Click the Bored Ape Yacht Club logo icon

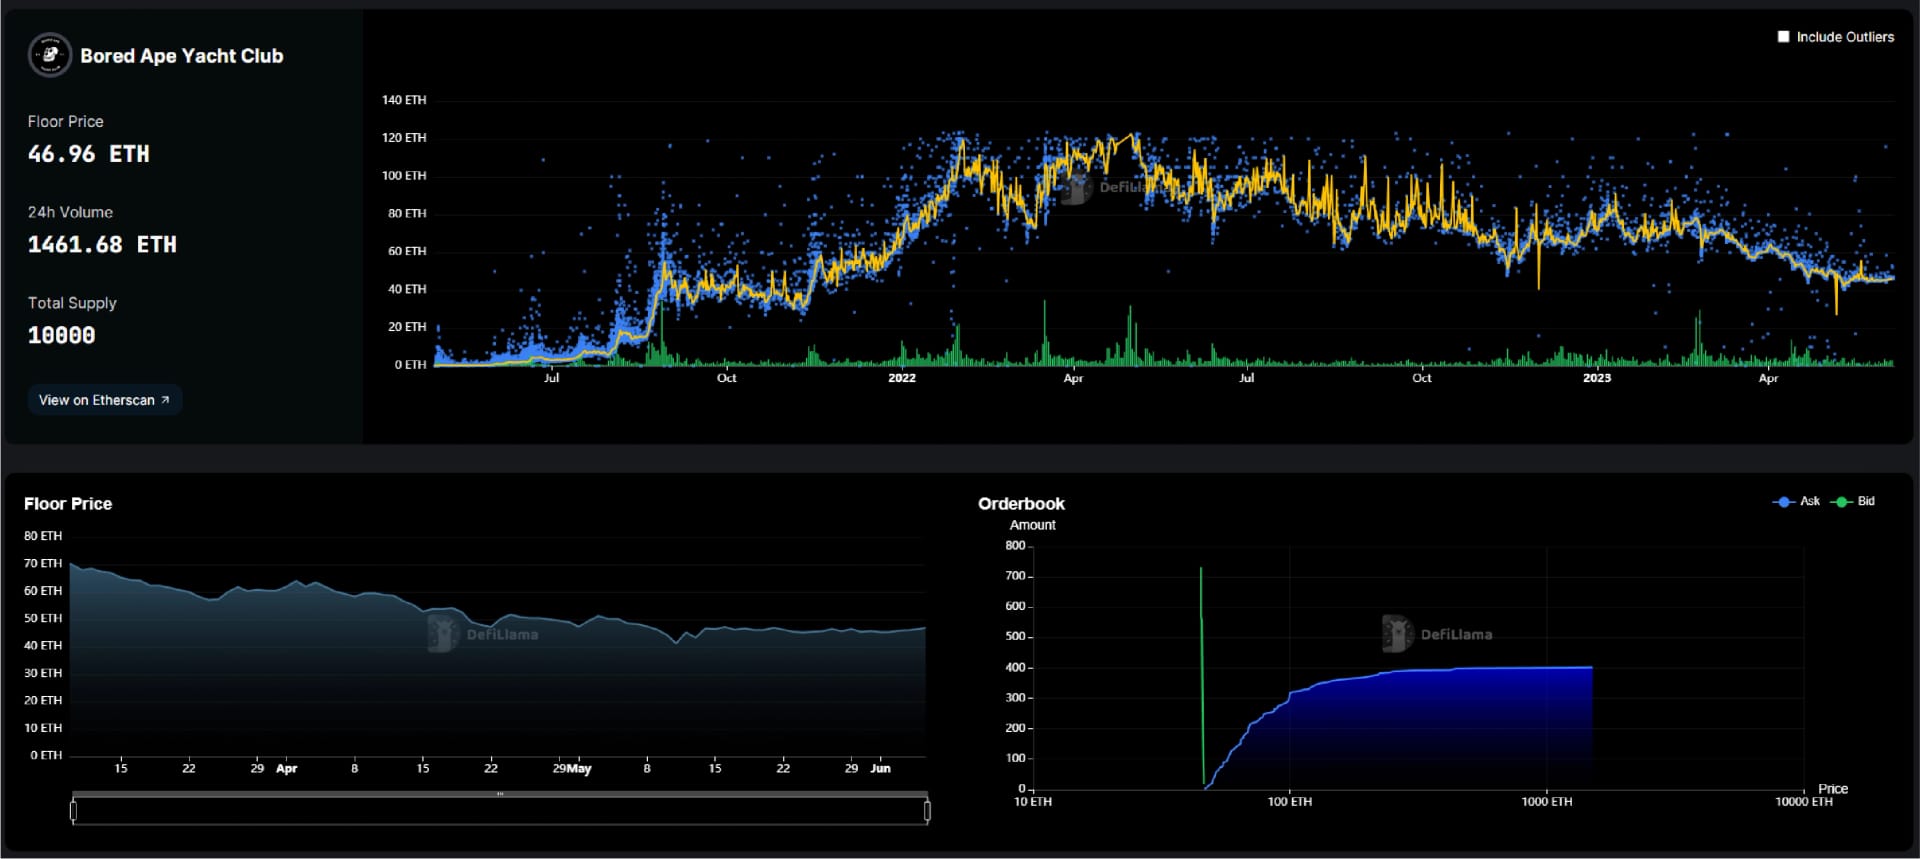click(x=49, y=55)
